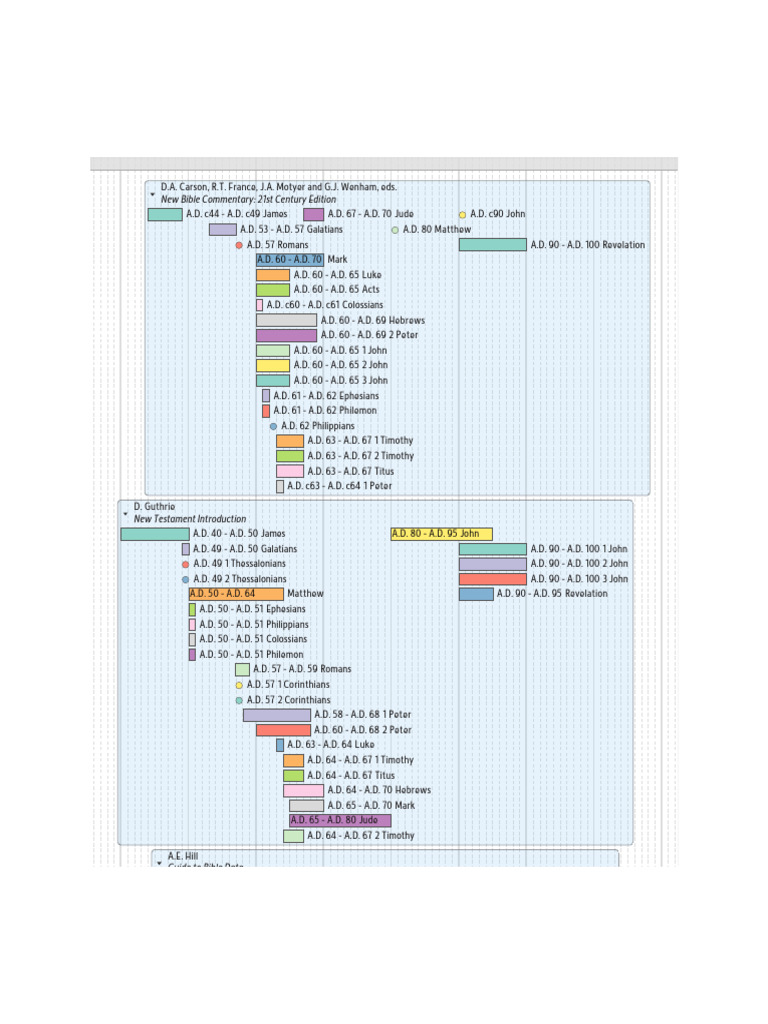Click the A.D. 49 1 Thessalonians point marker
The image size is (768, 1024).
click(185, 564)
